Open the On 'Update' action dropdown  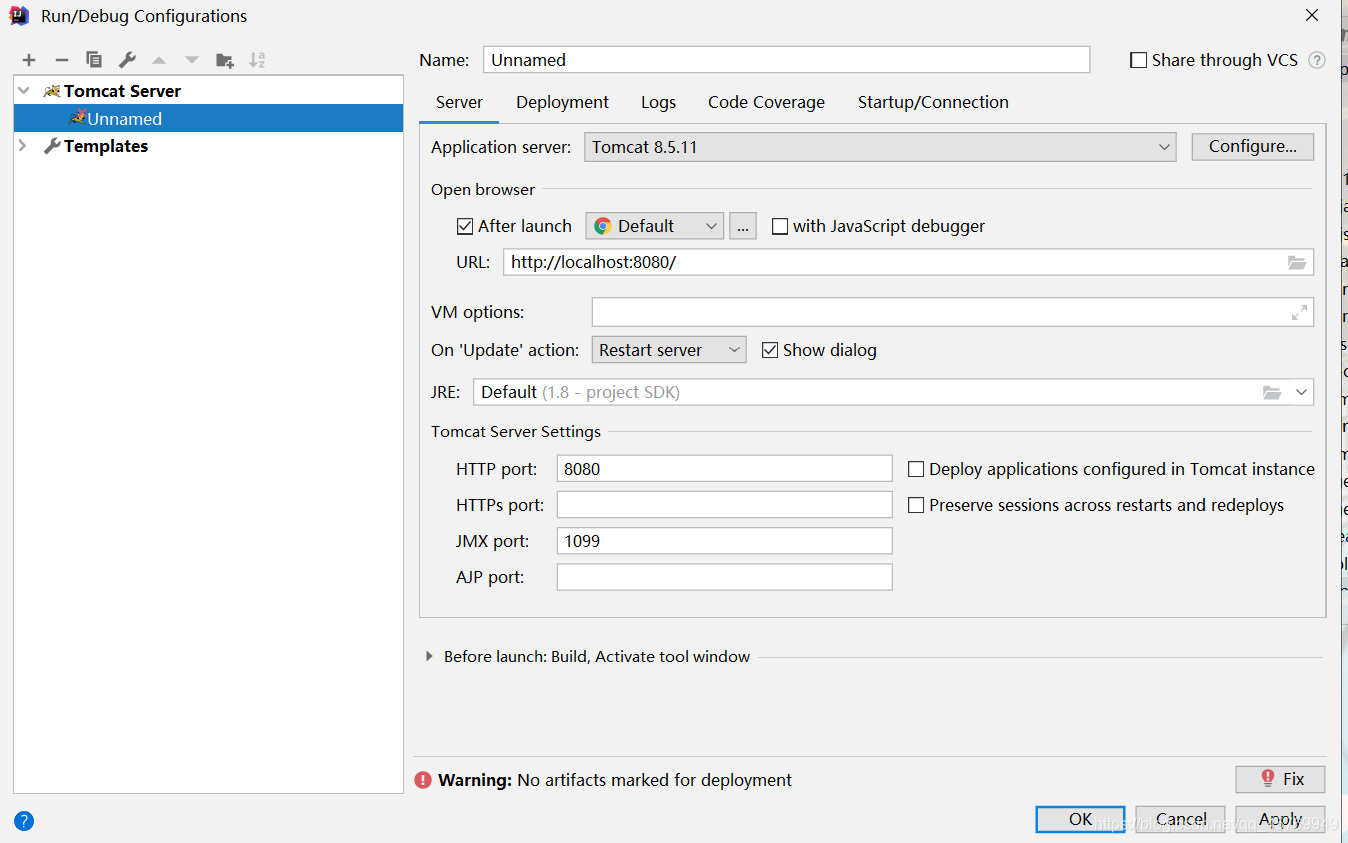669,350
